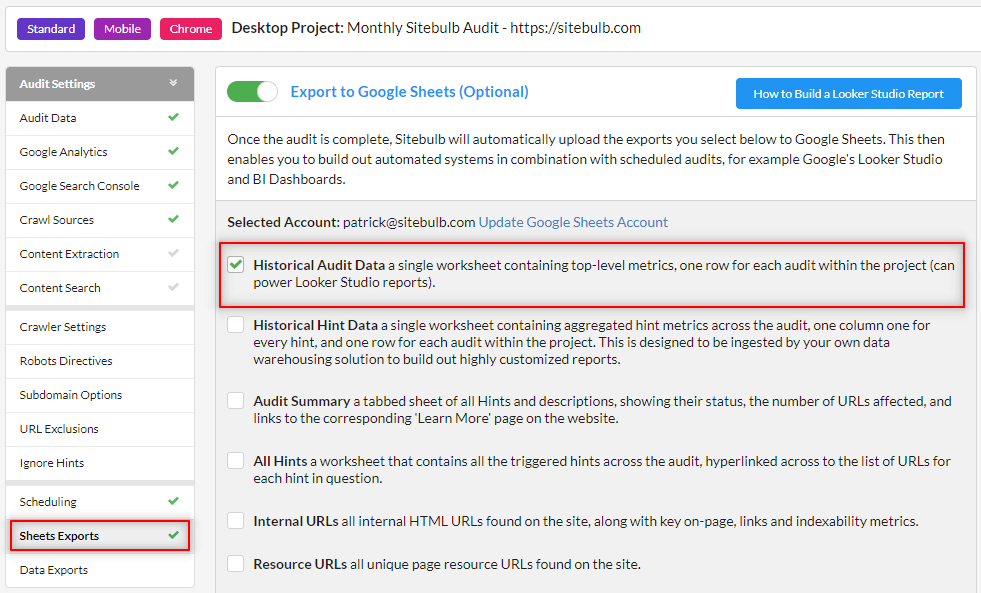Click the green checkmark beside Sheets Exports

(x=173, y=535)
